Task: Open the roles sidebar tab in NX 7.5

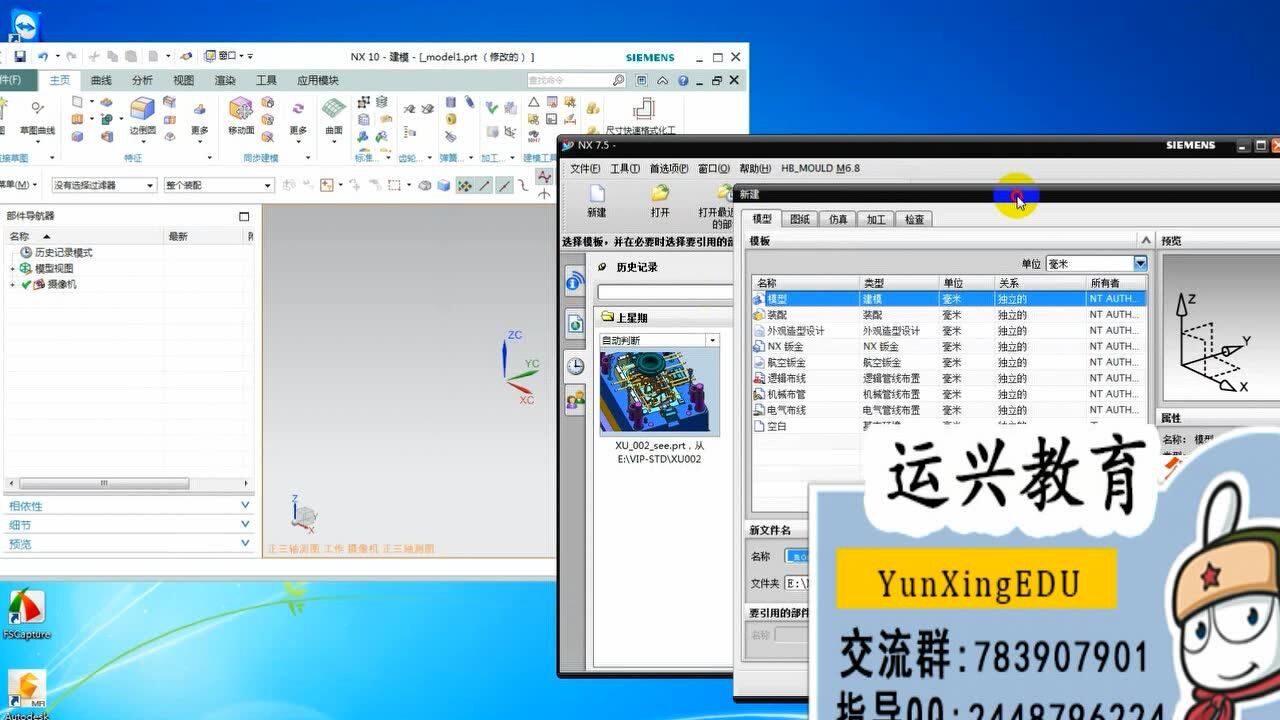Action: (x=575, y=401)
